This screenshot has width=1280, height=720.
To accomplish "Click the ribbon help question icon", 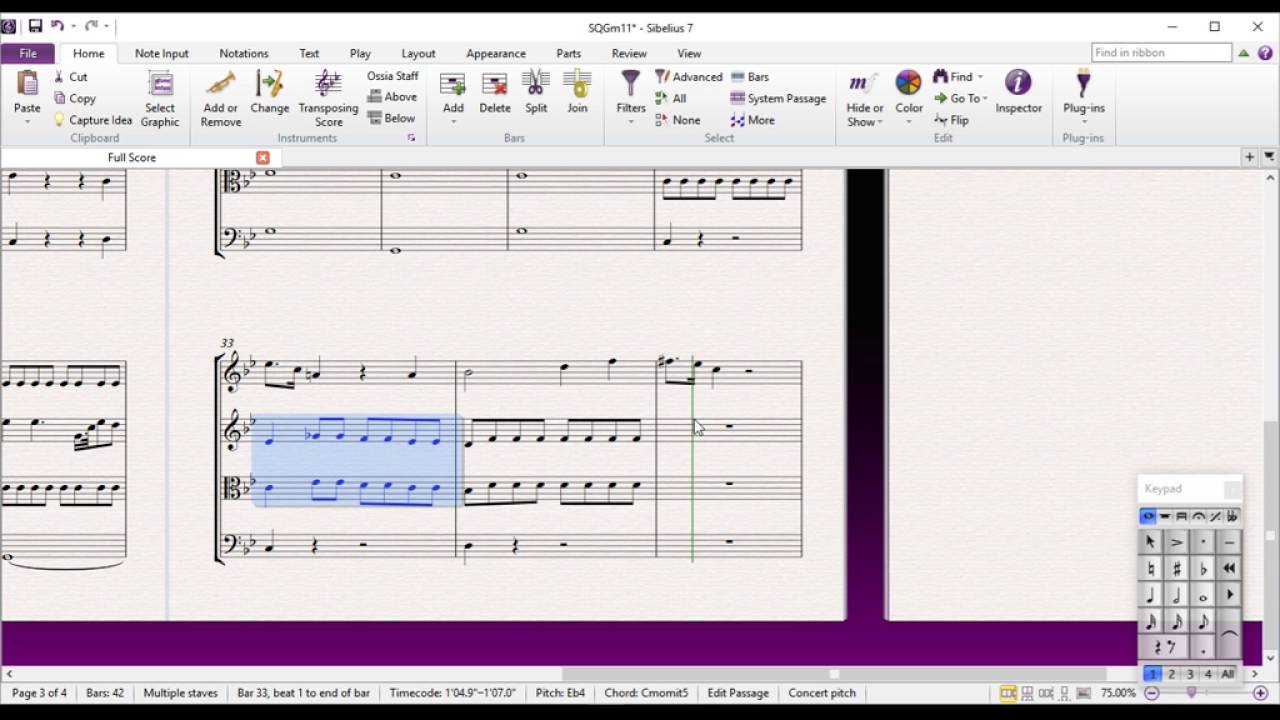I will 1265,53.
